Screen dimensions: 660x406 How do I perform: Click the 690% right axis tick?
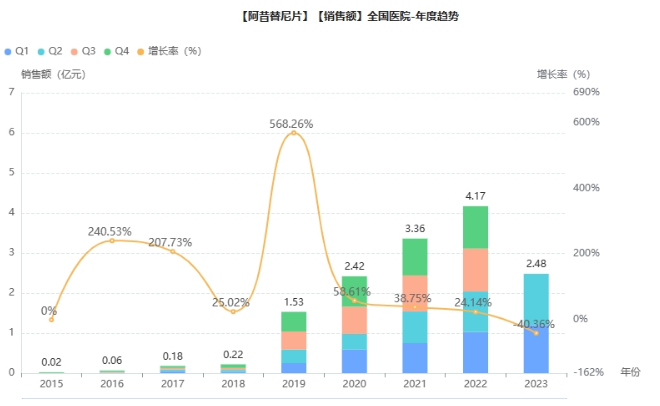click(x=586, y=92)
